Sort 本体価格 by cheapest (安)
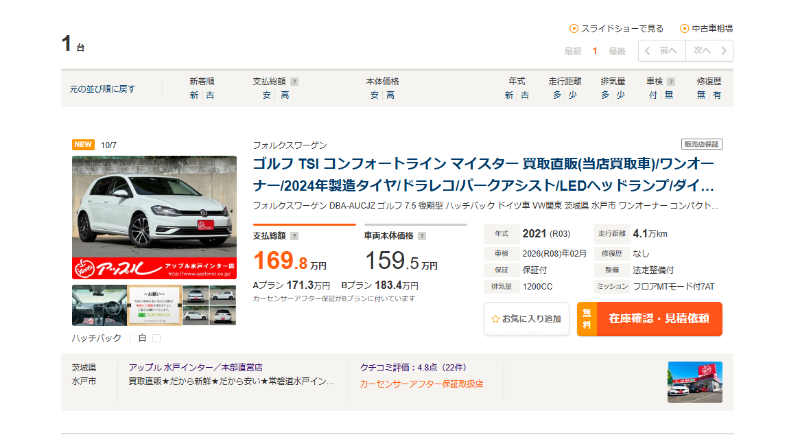Image resolution: width=800 pixels, height=441 pixels. [375, 95]
